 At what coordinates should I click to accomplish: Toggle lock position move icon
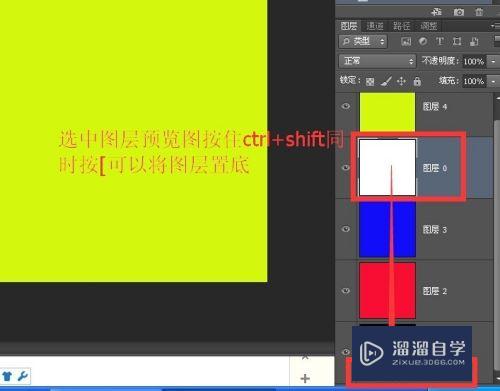tap(402, 81)
